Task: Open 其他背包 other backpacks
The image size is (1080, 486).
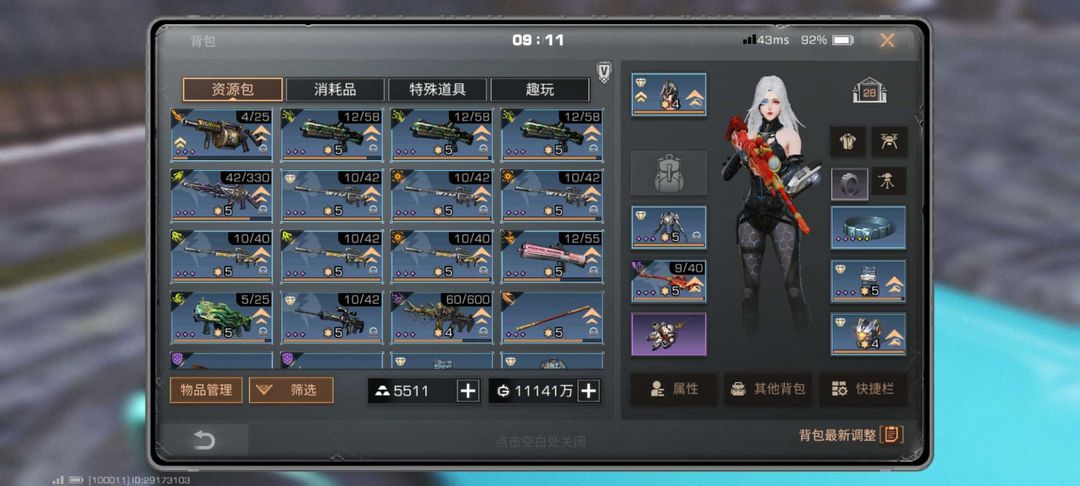Action: pyautogui.click(x=768, y=389)
